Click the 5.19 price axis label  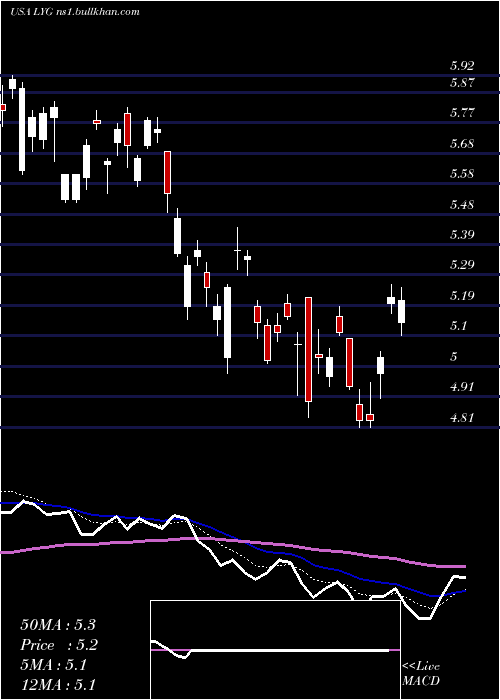pyautogui.click(x=462, y=296)
